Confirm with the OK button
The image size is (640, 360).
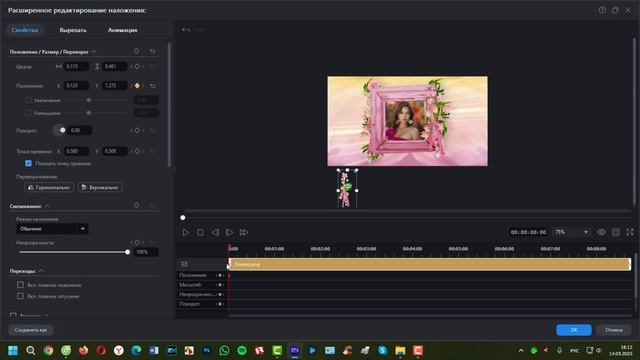coord(573,330)
